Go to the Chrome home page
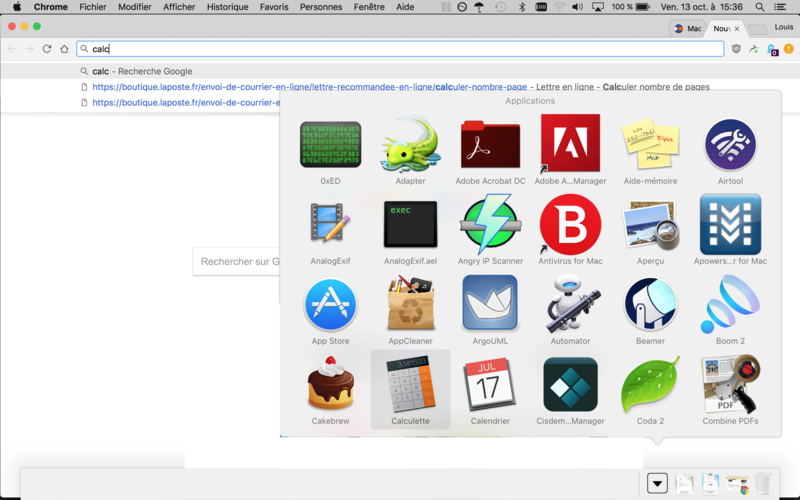The width and height of the screenshot is (800, 500). [x=64, y=49]
